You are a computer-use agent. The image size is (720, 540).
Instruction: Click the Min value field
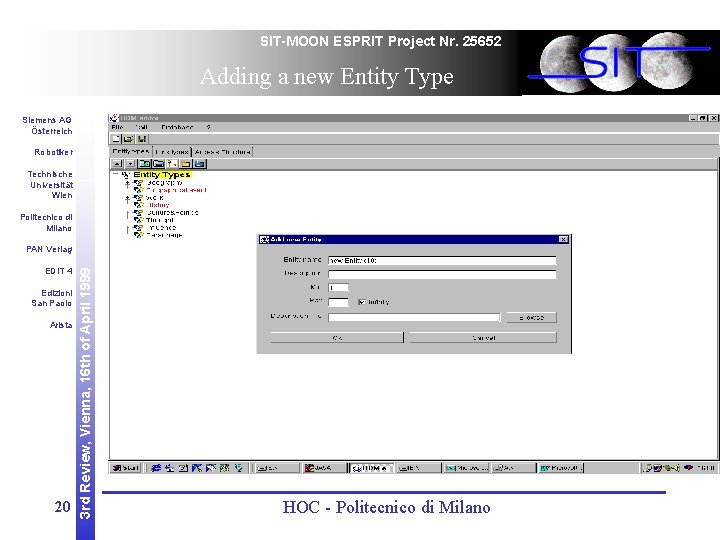coord(338,287)
